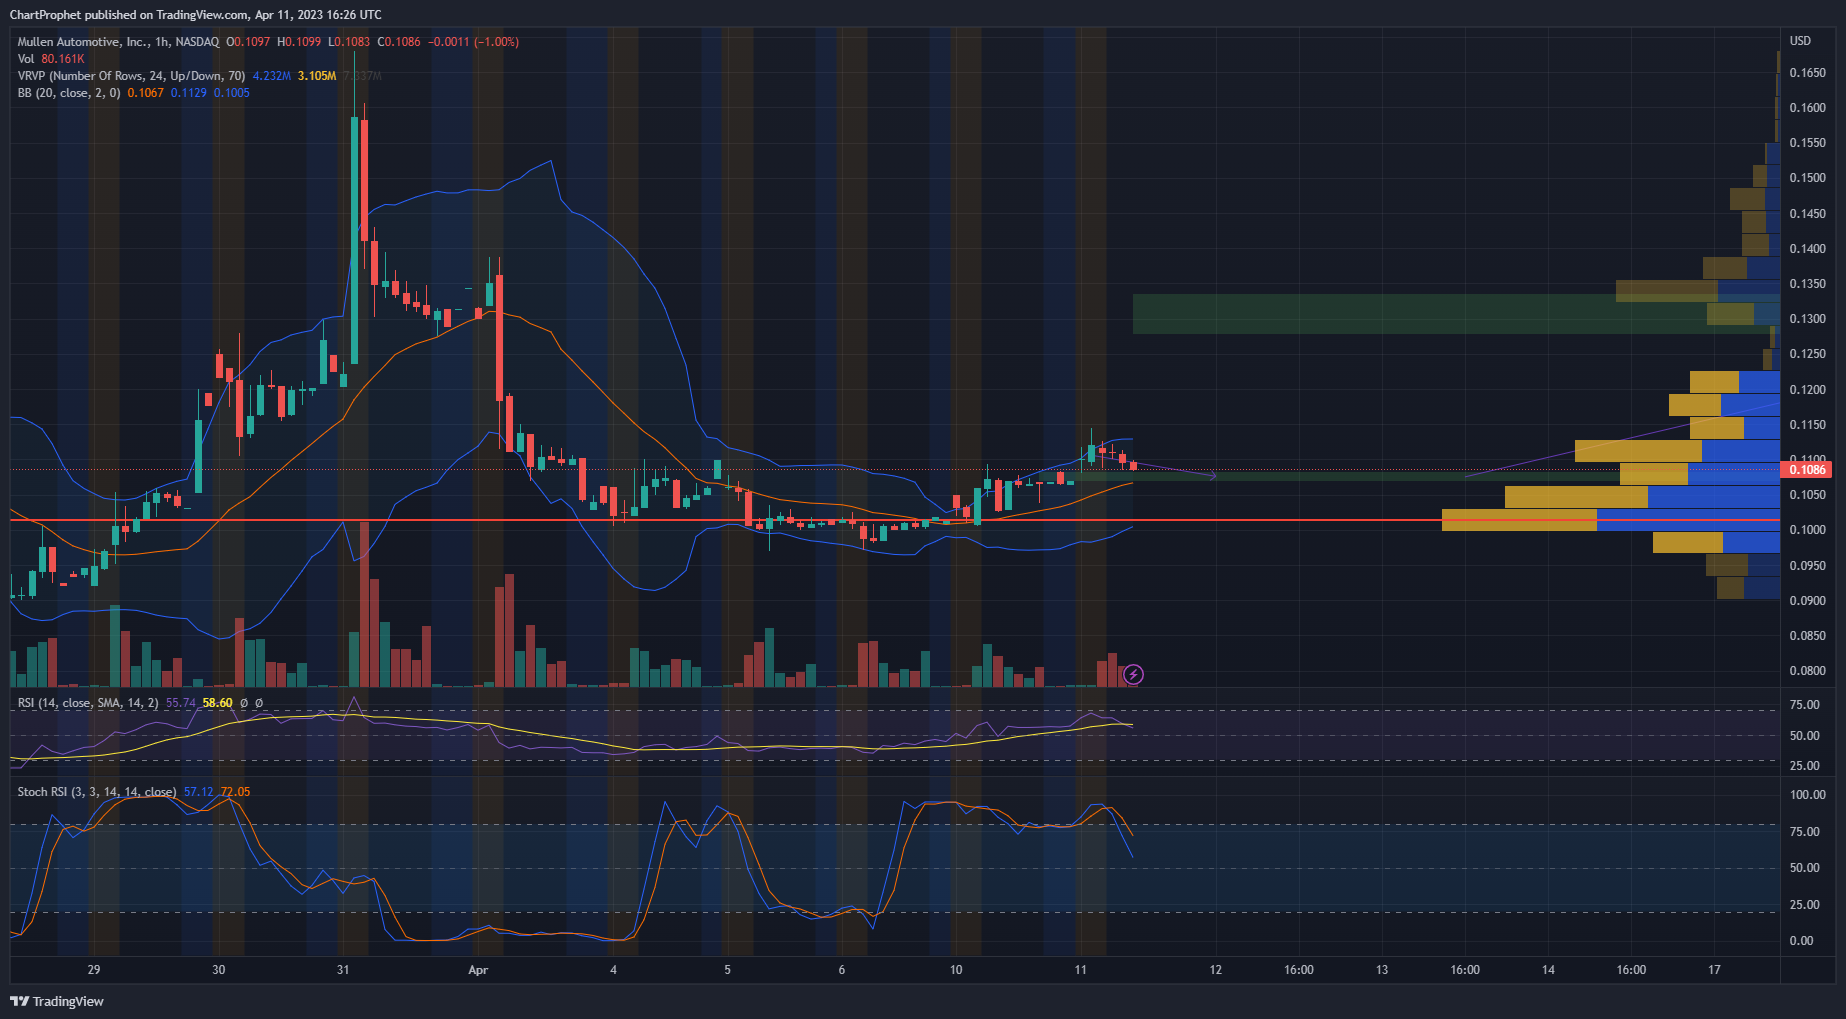Click the date label 6 on time axis
This screenshot has height=1019, width=1846.
842,970
